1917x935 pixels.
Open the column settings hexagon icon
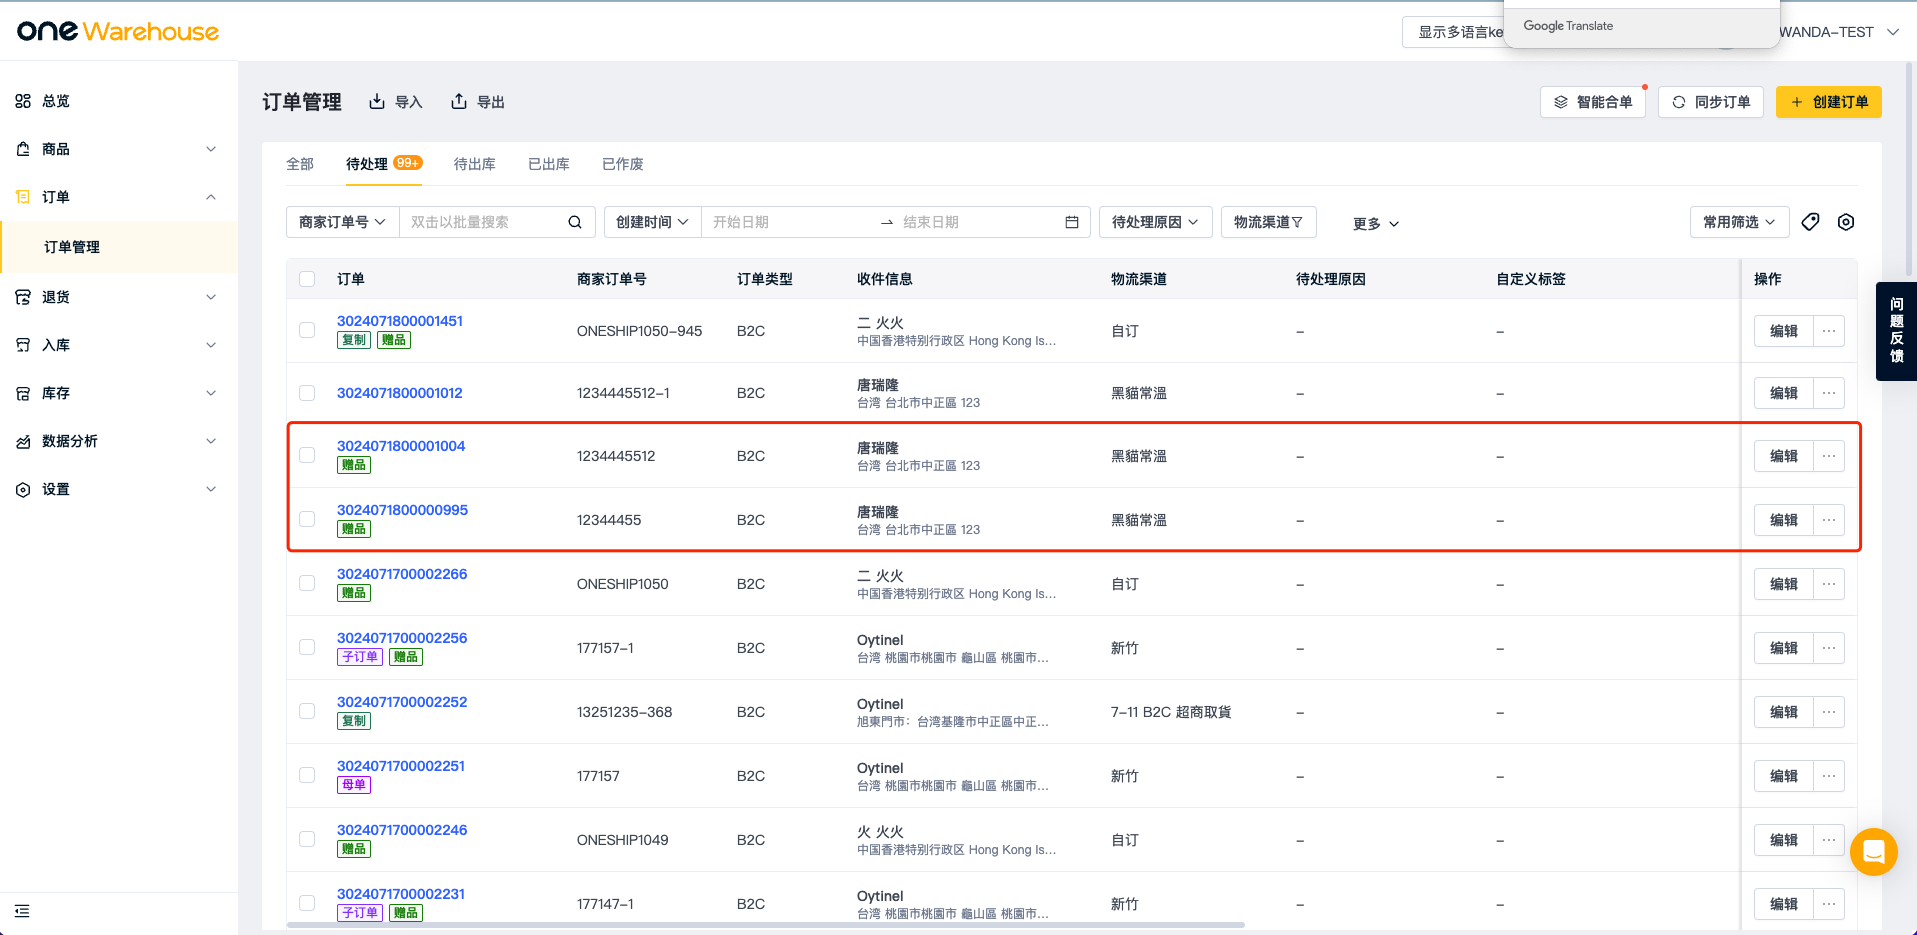click(x=1846, y=222)
